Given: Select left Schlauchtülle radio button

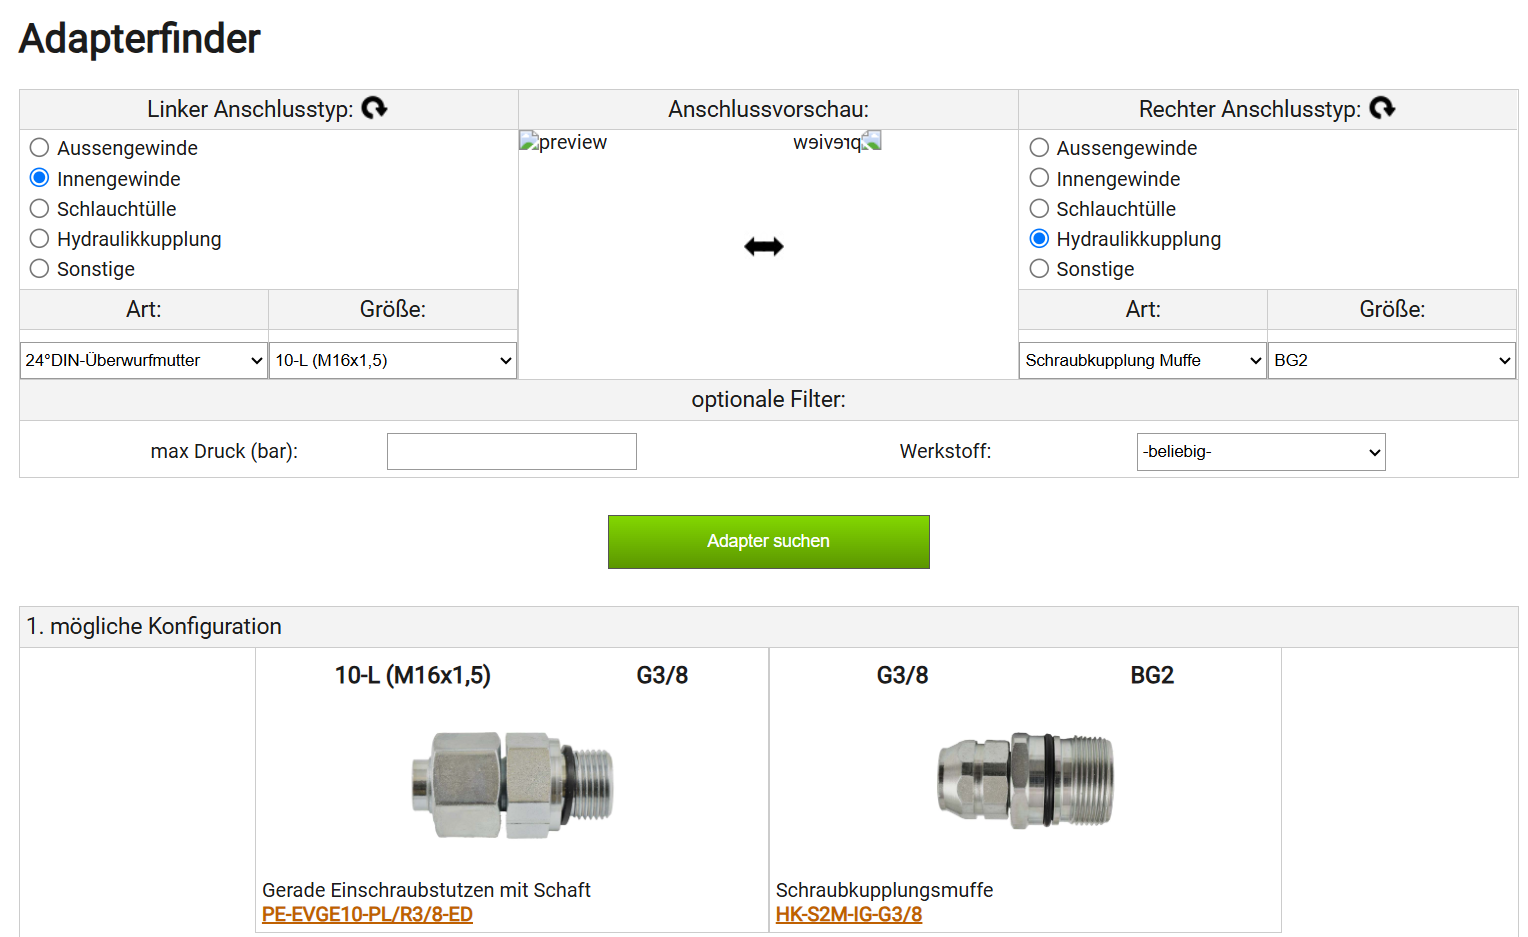Looking at the screenshot, I should (x=40, y=209).
